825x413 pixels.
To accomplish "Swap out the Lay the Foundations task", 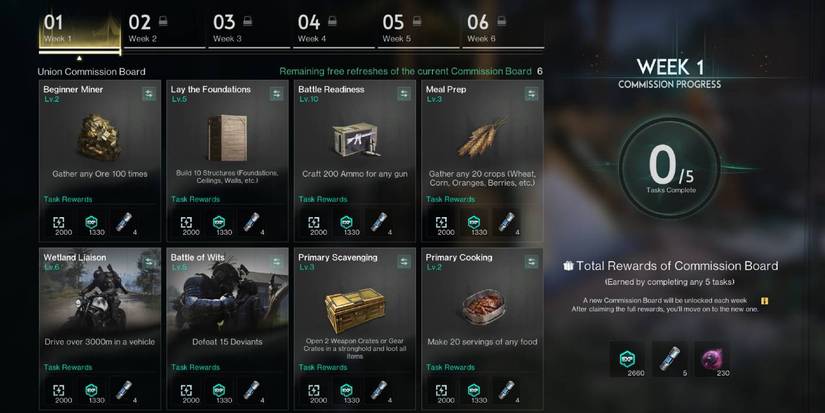I will point(276,94).
